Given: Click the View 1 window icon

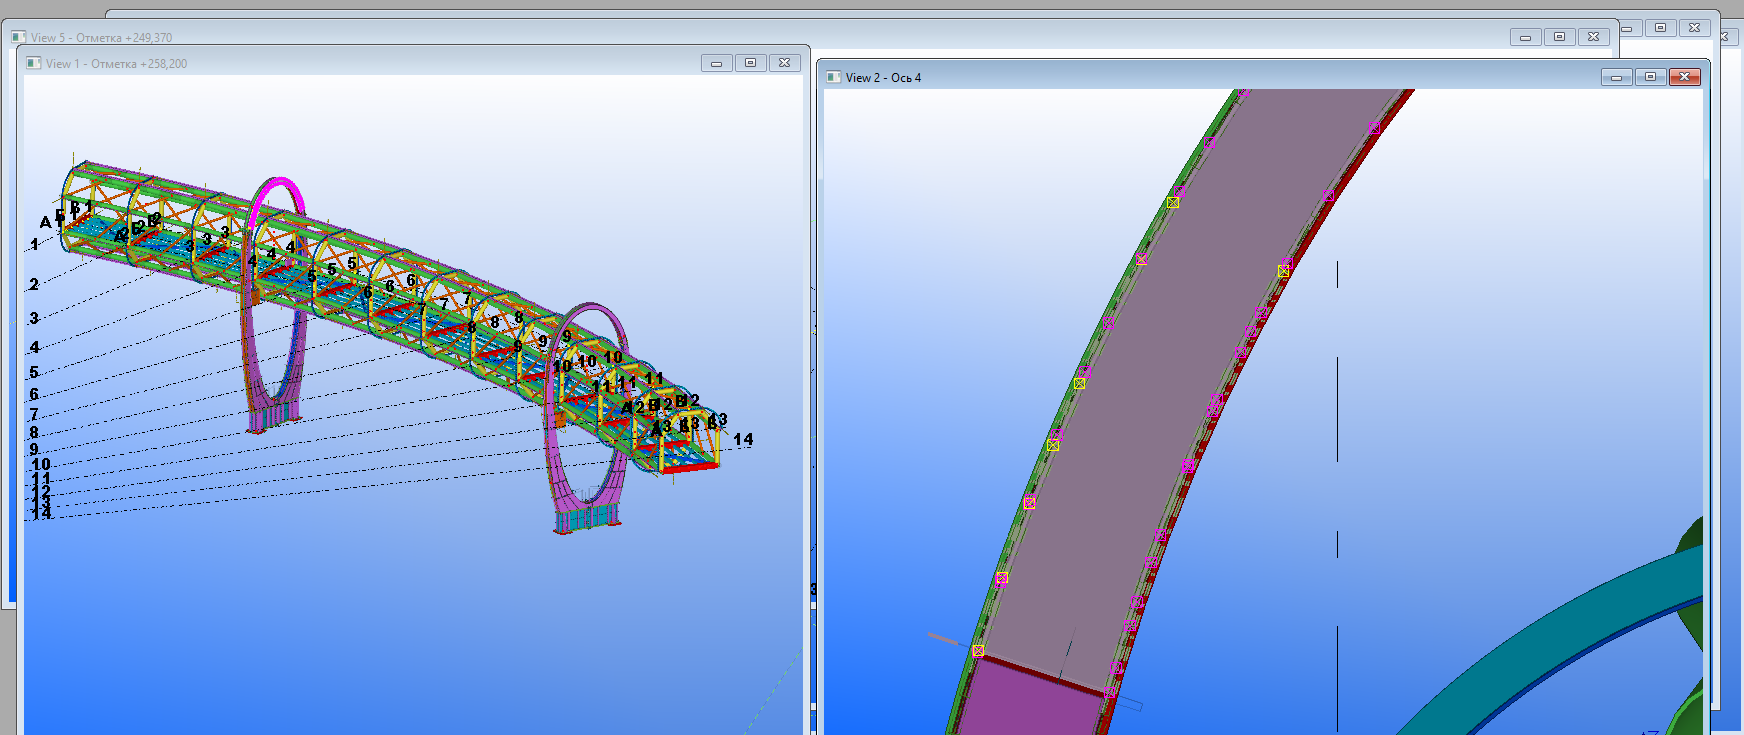Looking at the screenshot, I should (34, 63).
